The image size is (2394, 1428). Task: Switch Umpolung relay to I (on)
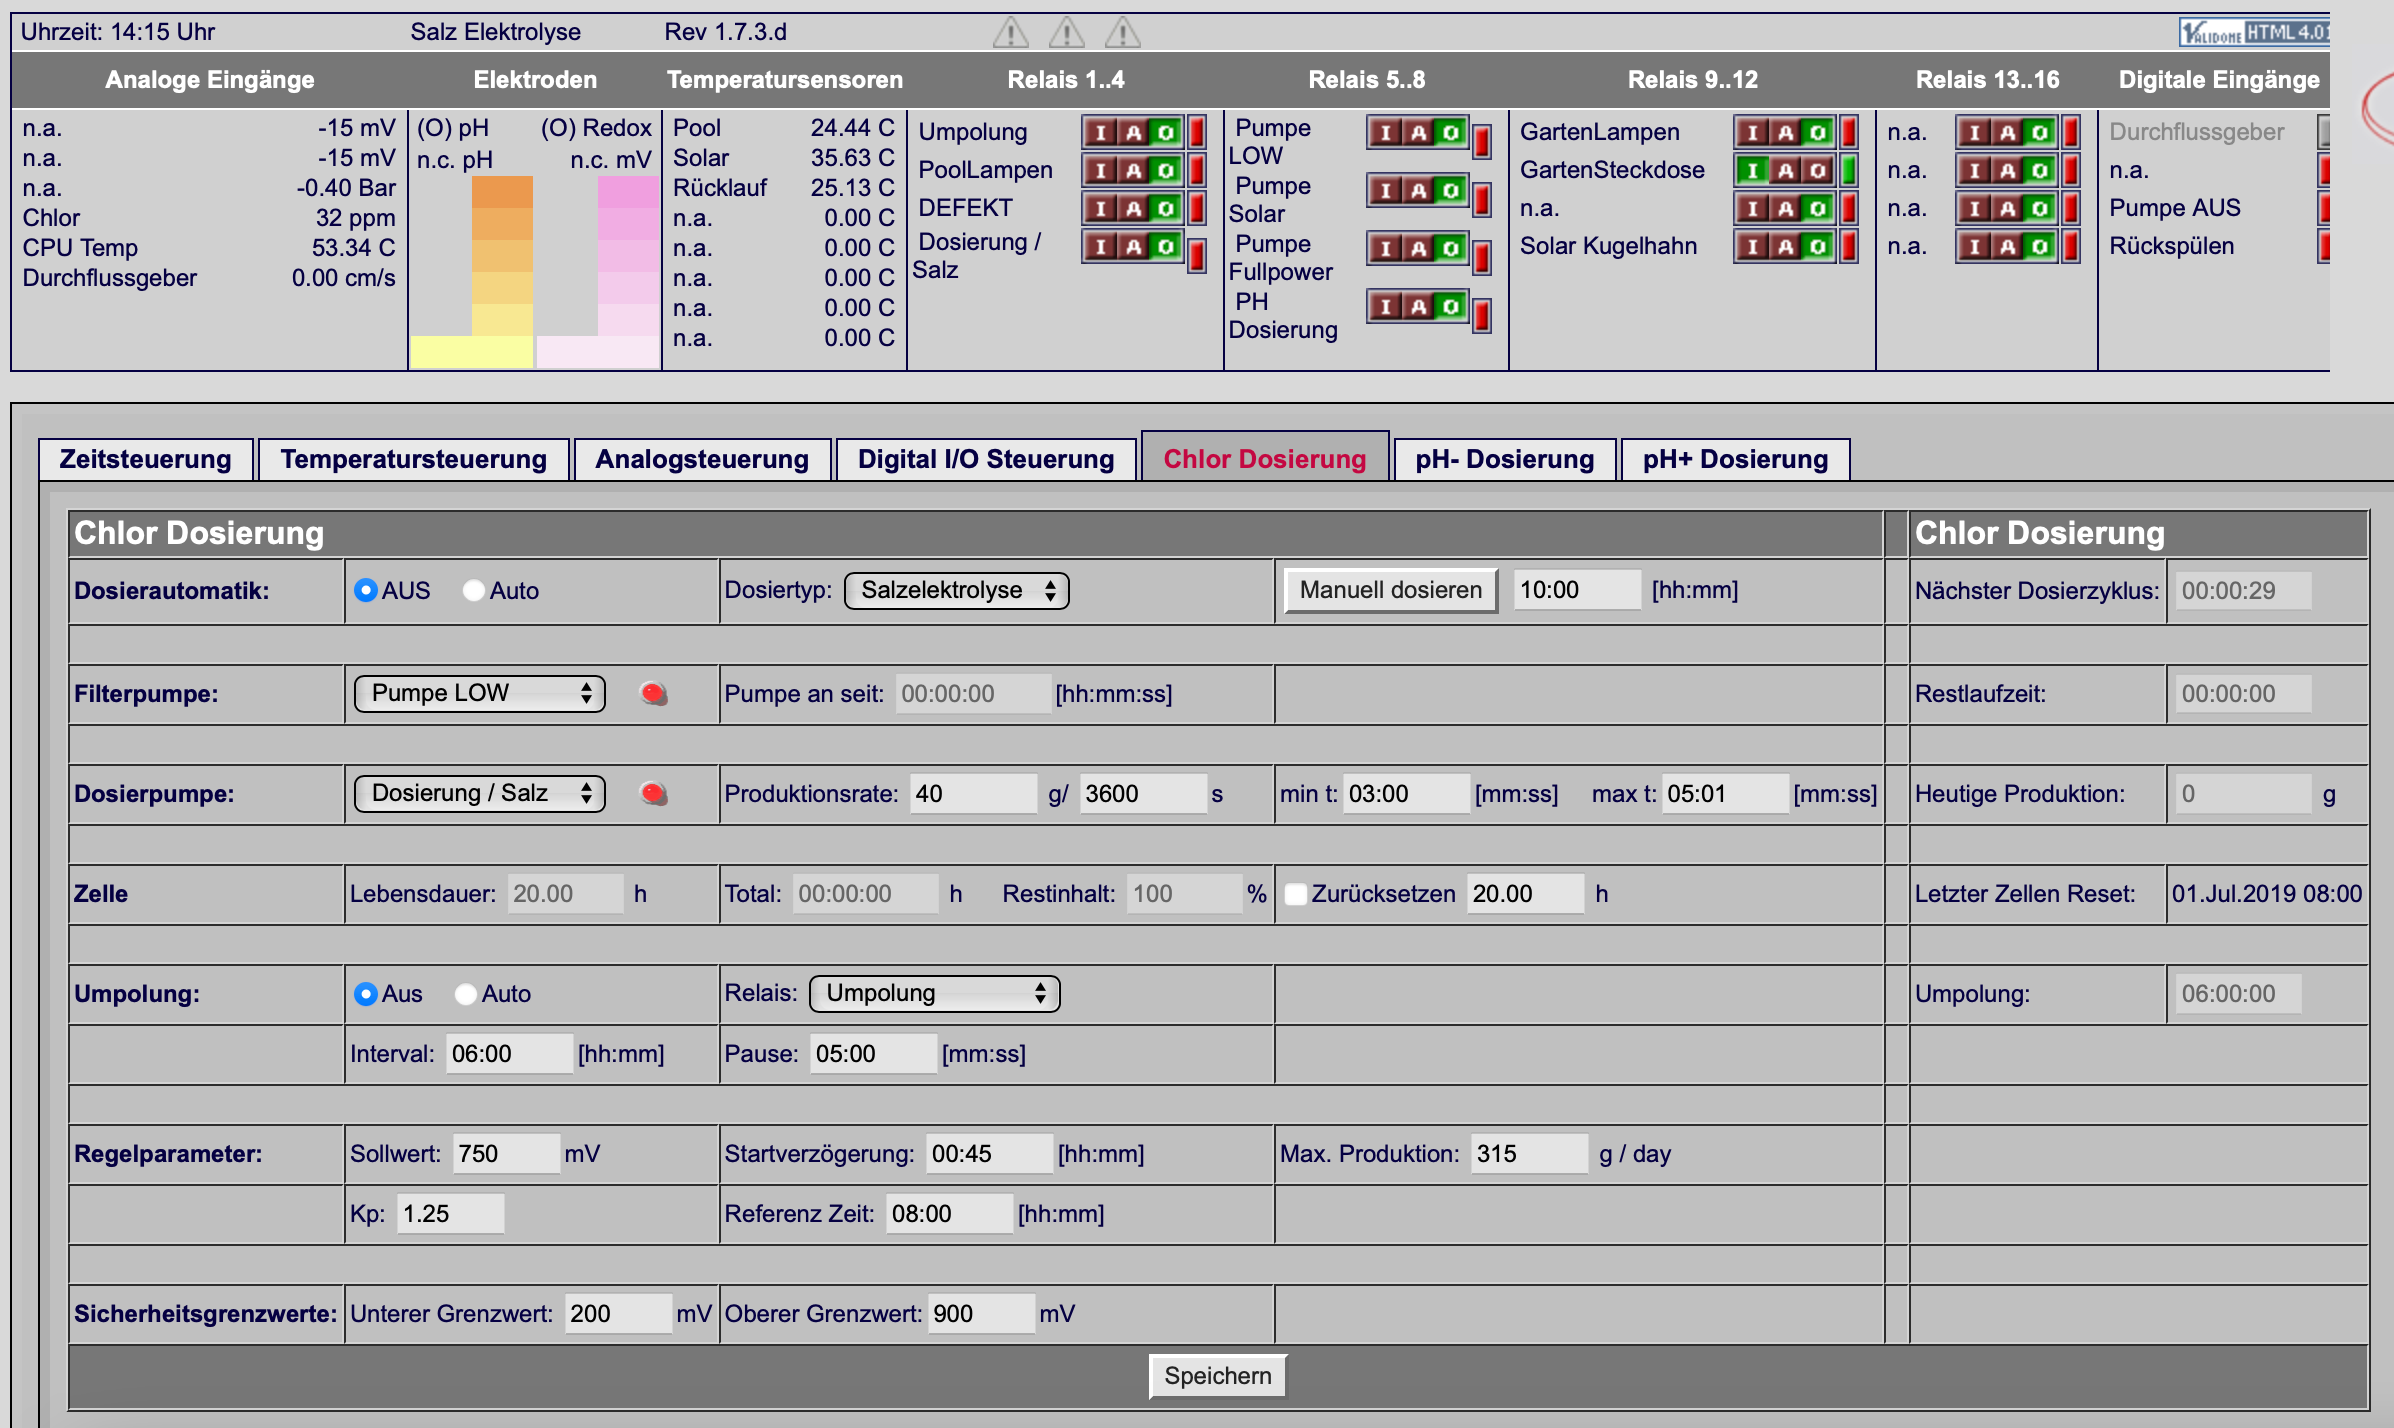[1101, 132]
